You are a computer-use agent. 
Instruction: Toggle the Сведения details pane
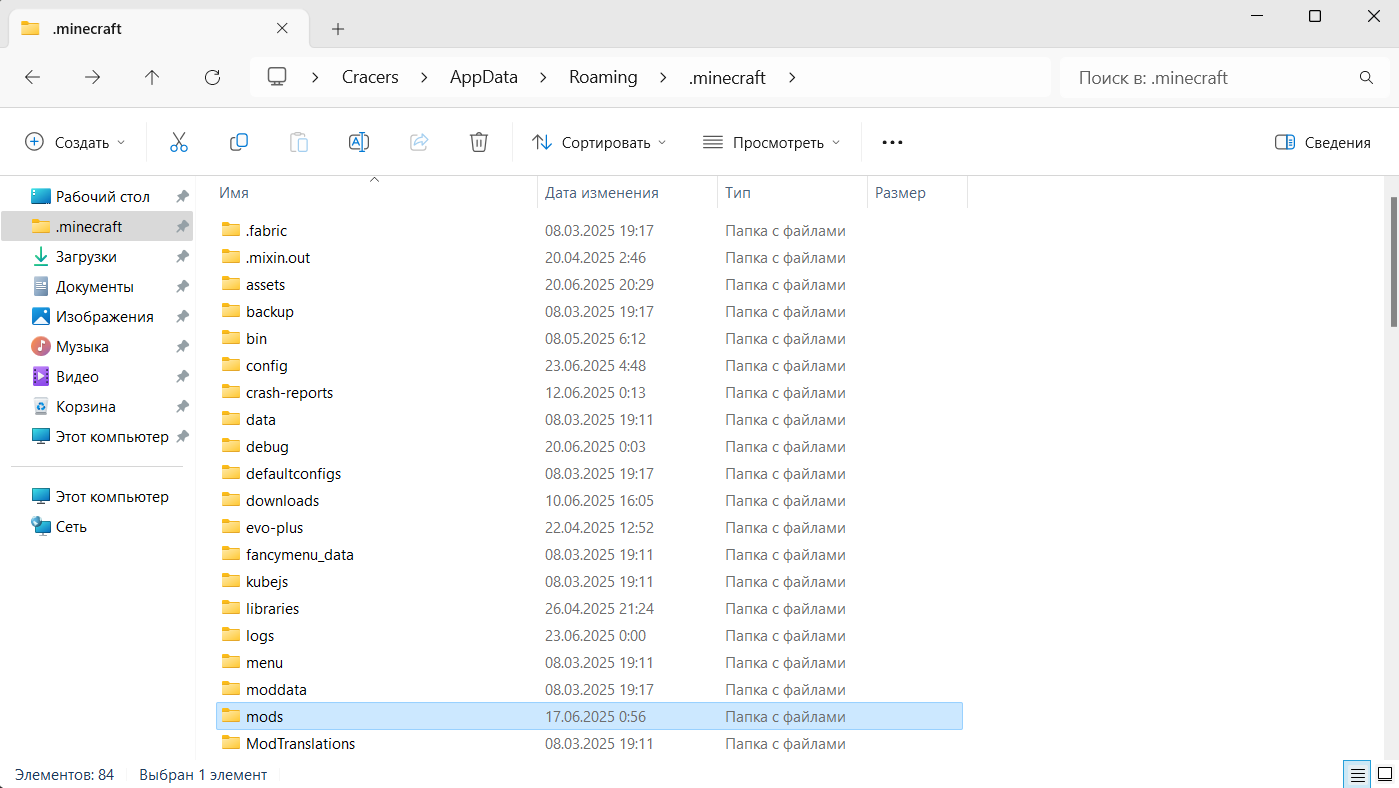1323,142
